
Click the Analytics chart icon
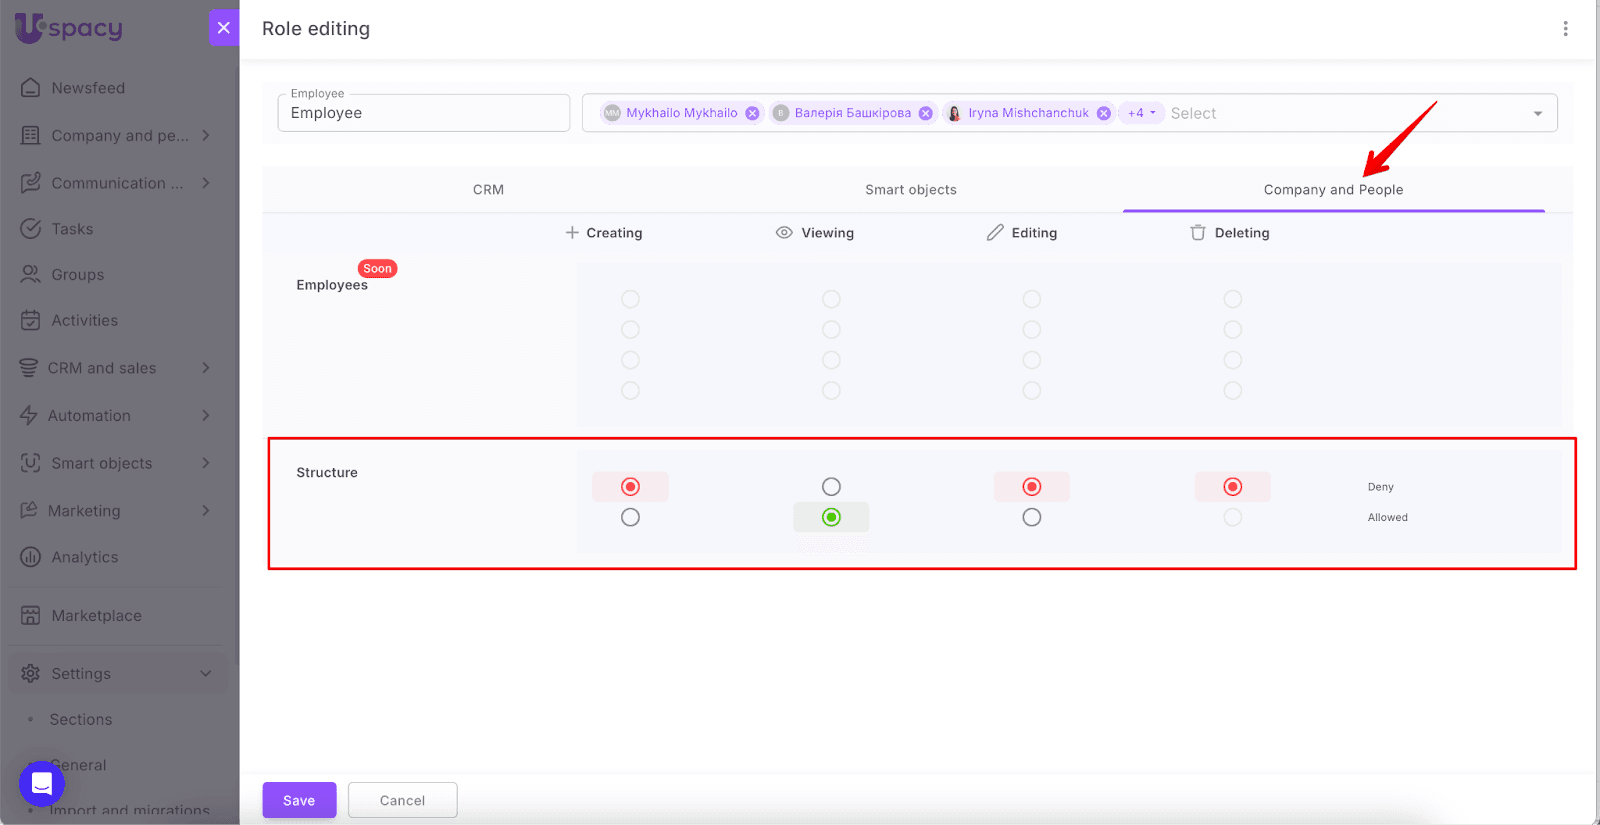tap(31, 558)
